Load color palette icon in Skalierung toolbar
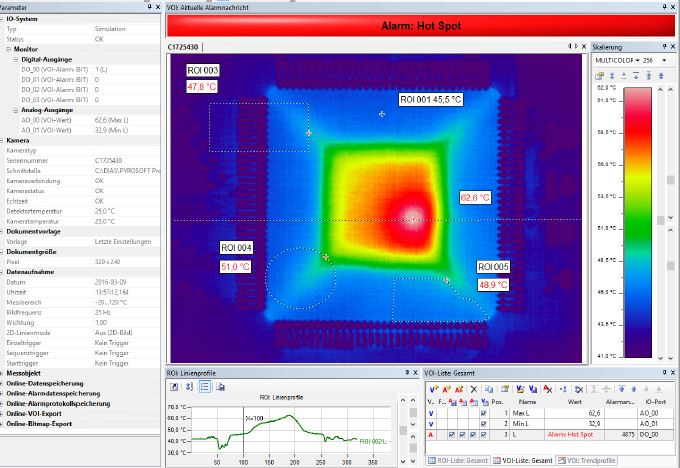This screenshot has width=680, height=468. point(599,76)
